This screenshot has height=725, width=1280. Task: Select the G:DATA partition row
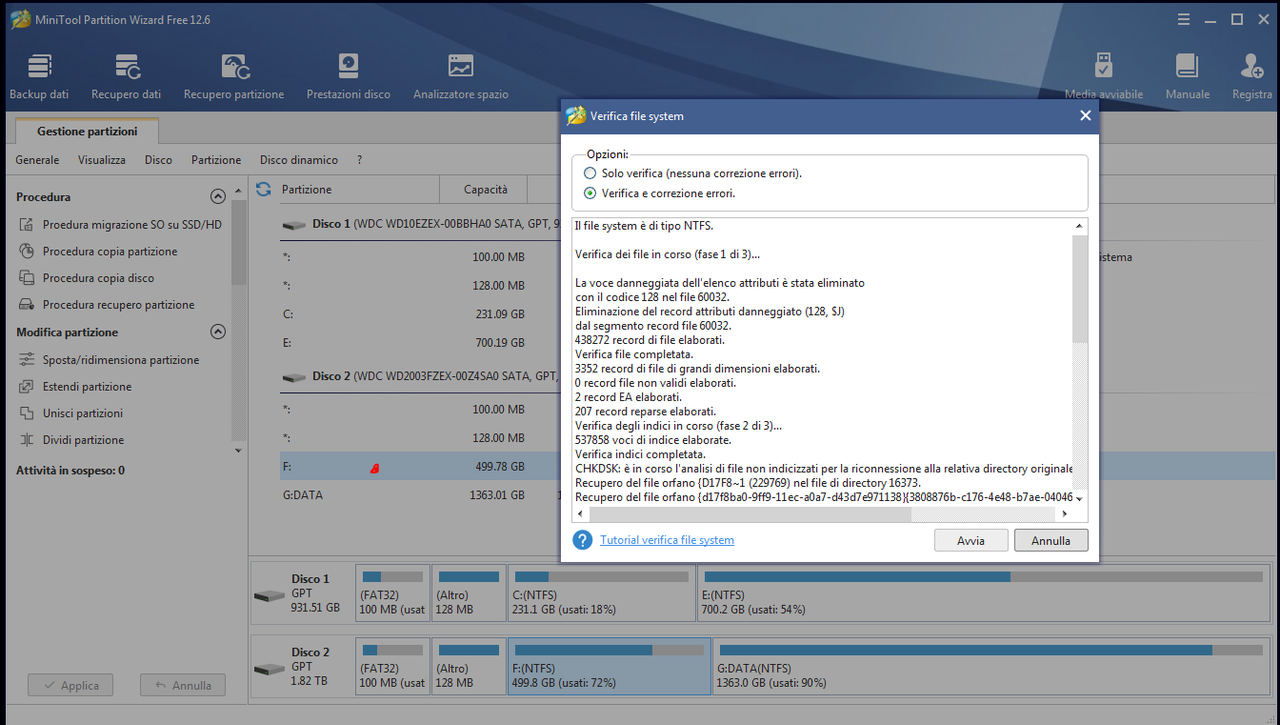pos(404,494)
